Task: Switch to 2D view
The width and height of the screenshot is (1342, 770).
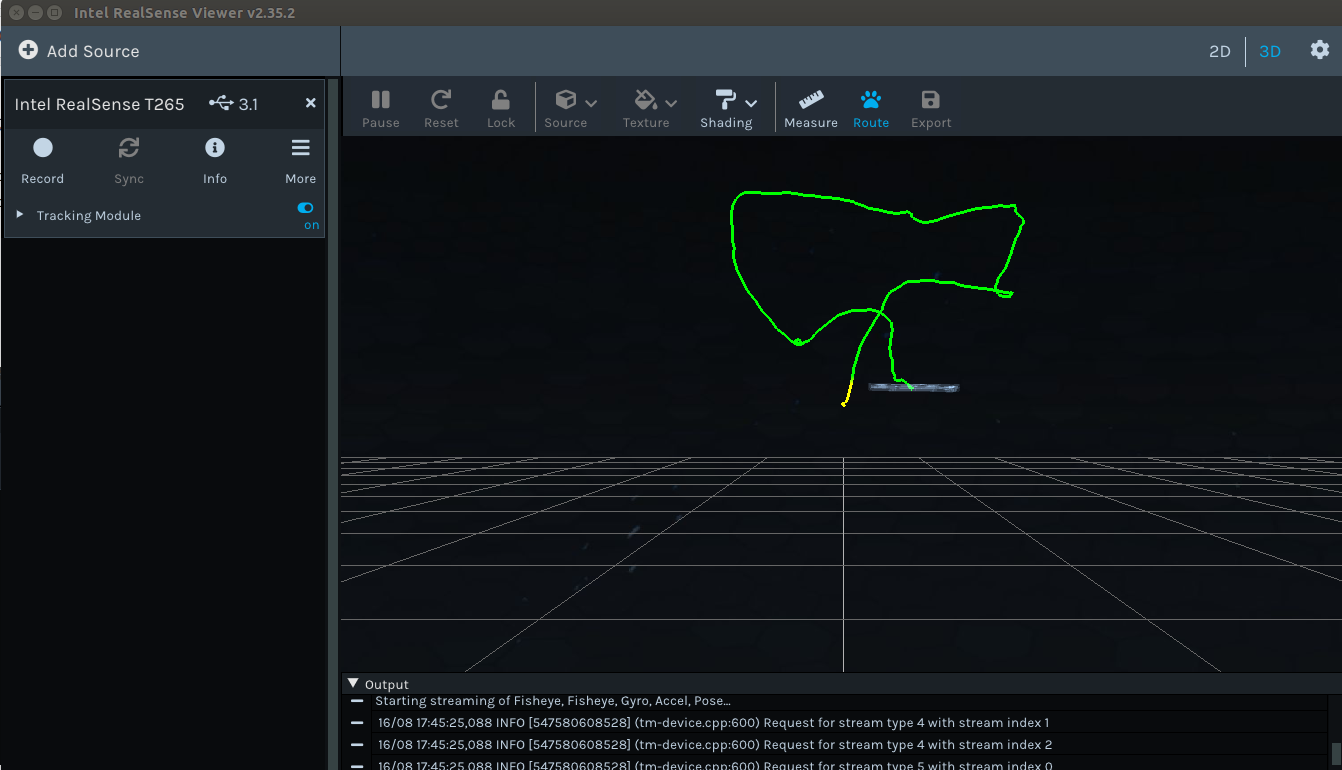Action: click(x=1219, y=51)
